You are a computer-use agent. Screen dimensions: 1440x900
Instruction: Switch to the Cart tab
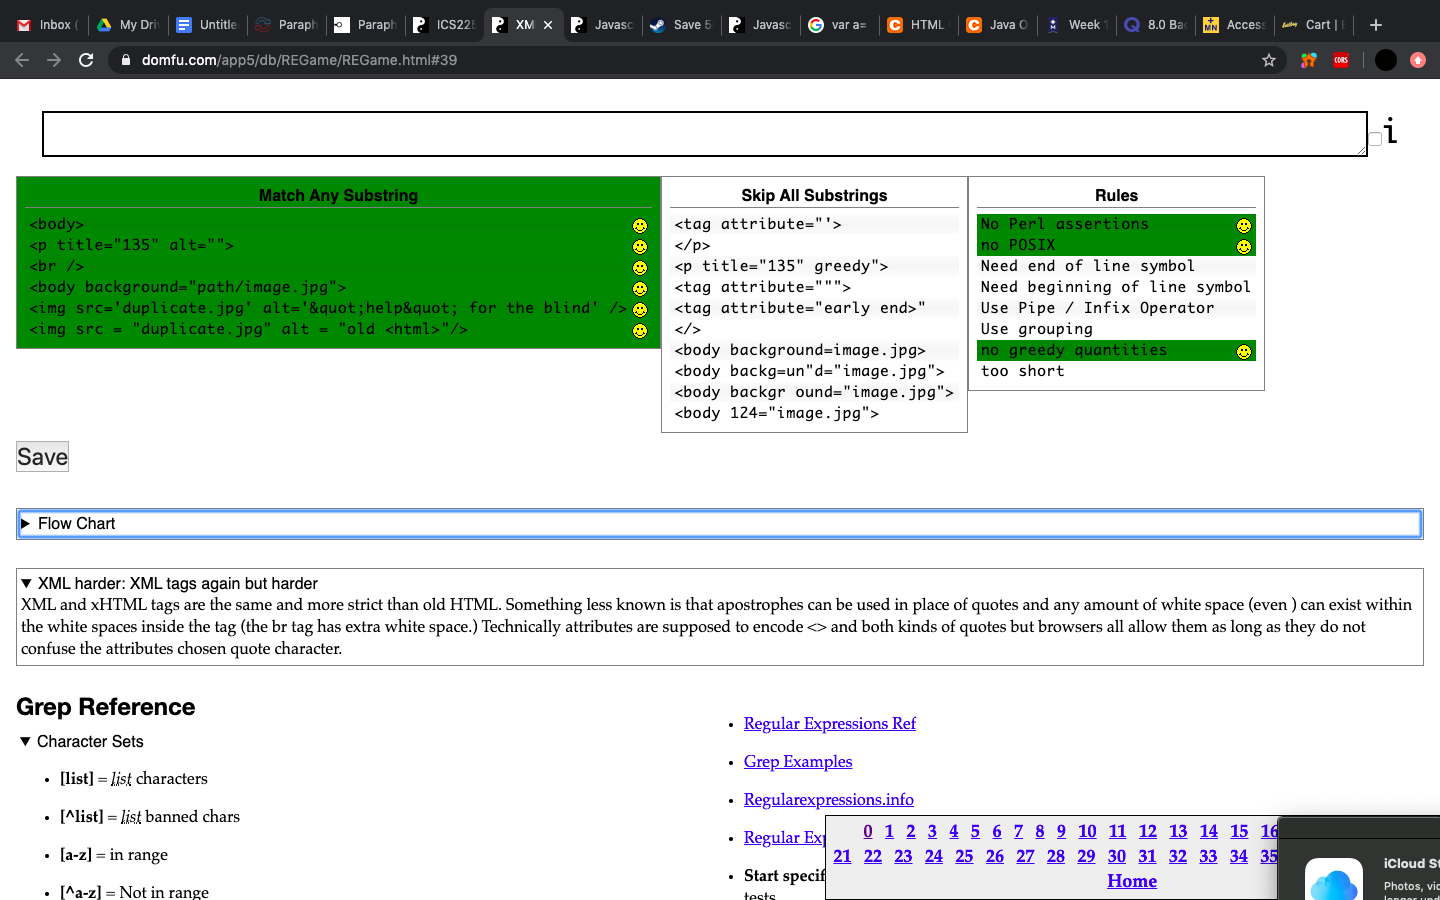pyautogui.click(x=1313, y=25)
